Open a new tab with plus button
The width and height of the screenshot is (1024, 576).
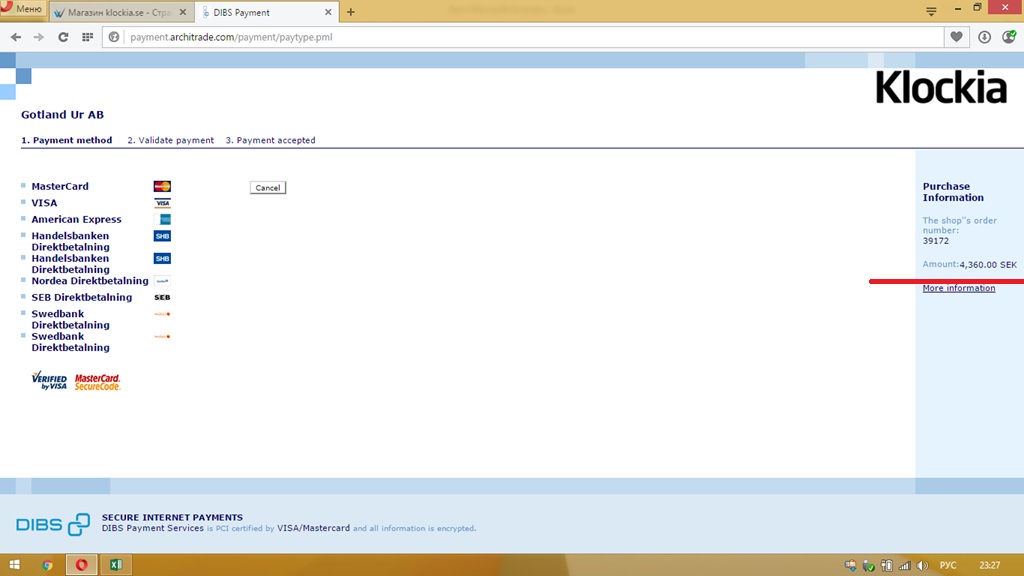pyautogui.click(x=351, y=12)
